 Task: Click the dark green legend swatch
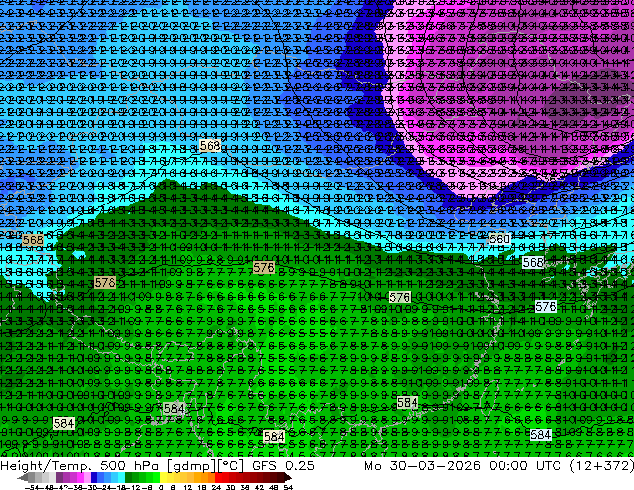129,477
